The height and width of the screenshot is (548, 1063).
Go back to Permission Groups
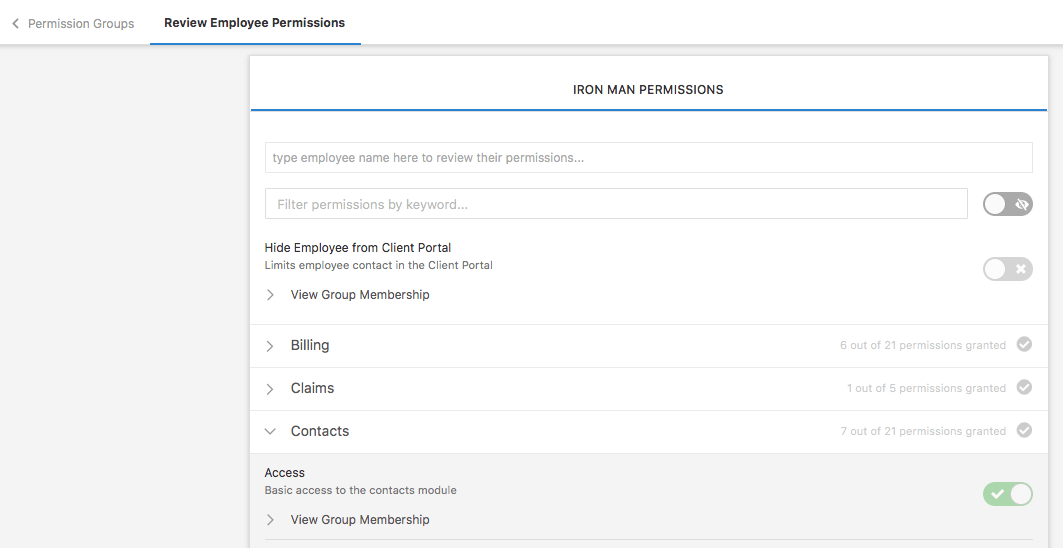coord(81,24)
